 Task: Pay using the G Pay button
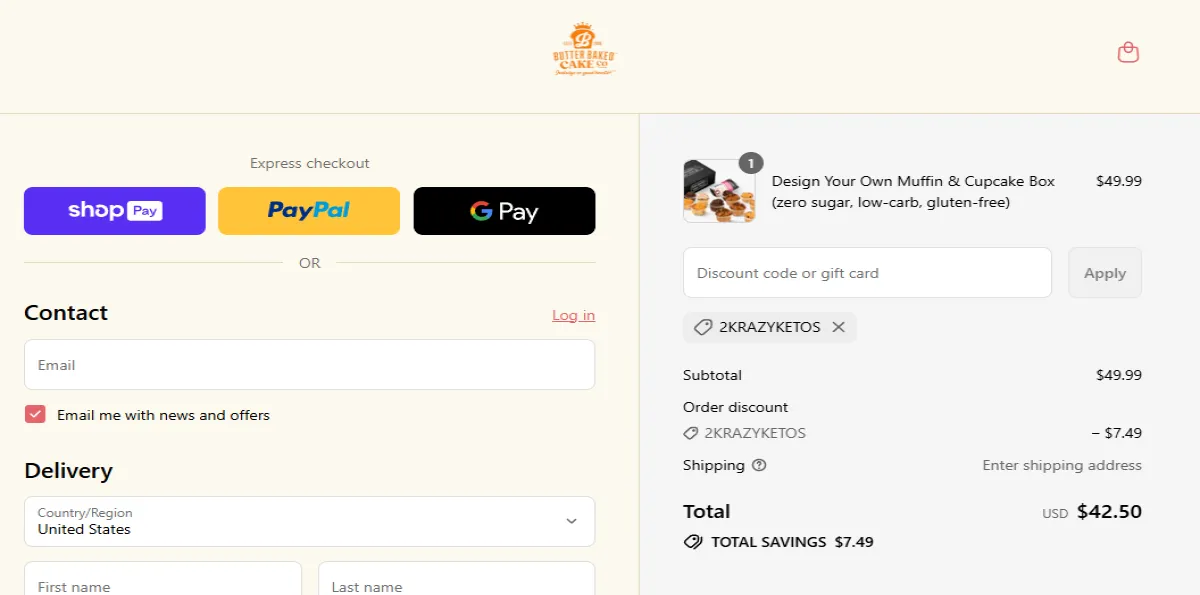click(x=504, y=210)
